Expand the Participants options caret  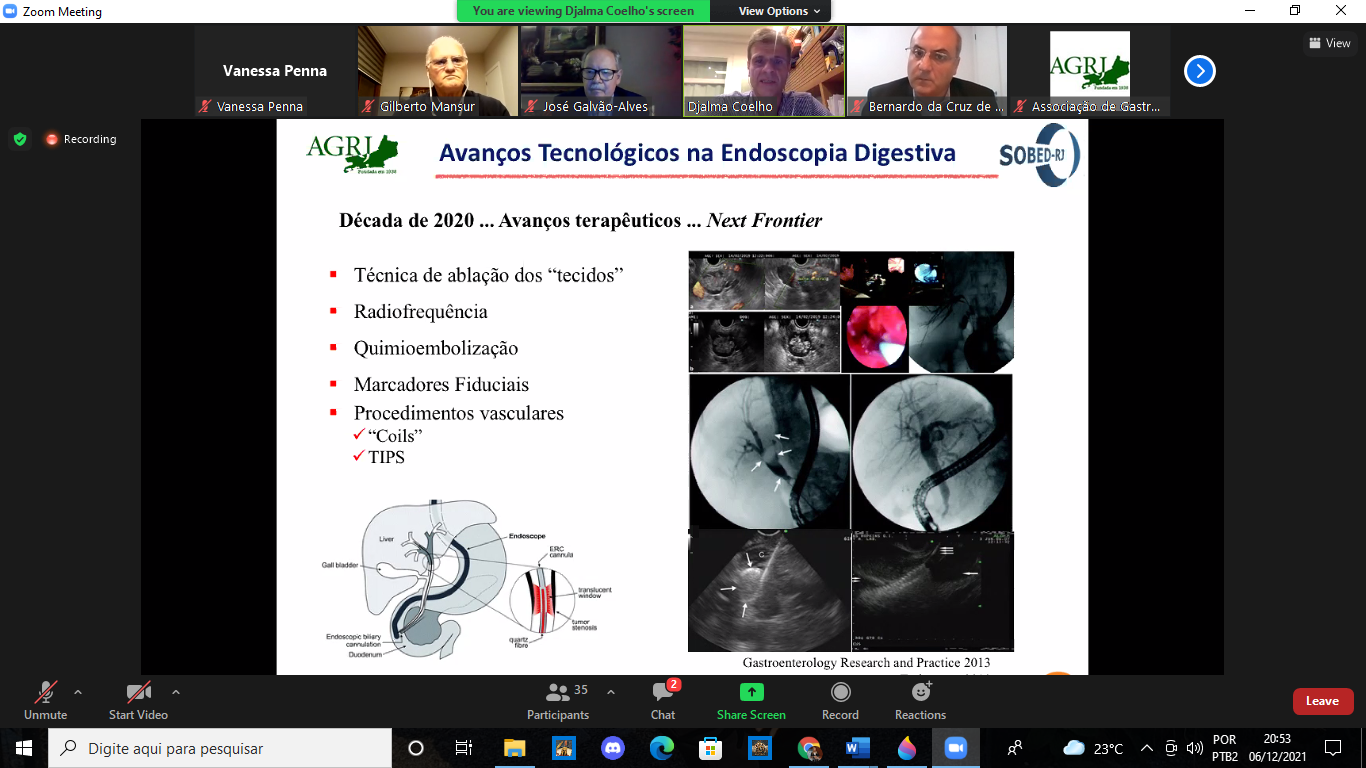click(x=611, y=692)
